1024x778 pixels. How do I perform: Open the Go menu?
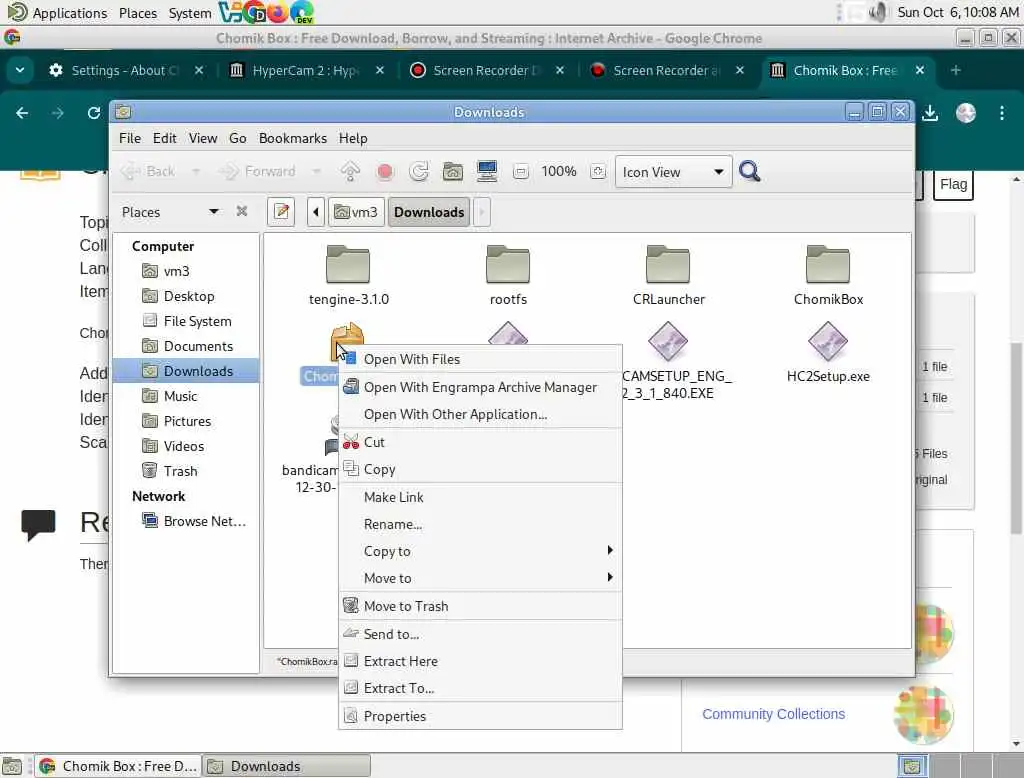click(238, 138)
